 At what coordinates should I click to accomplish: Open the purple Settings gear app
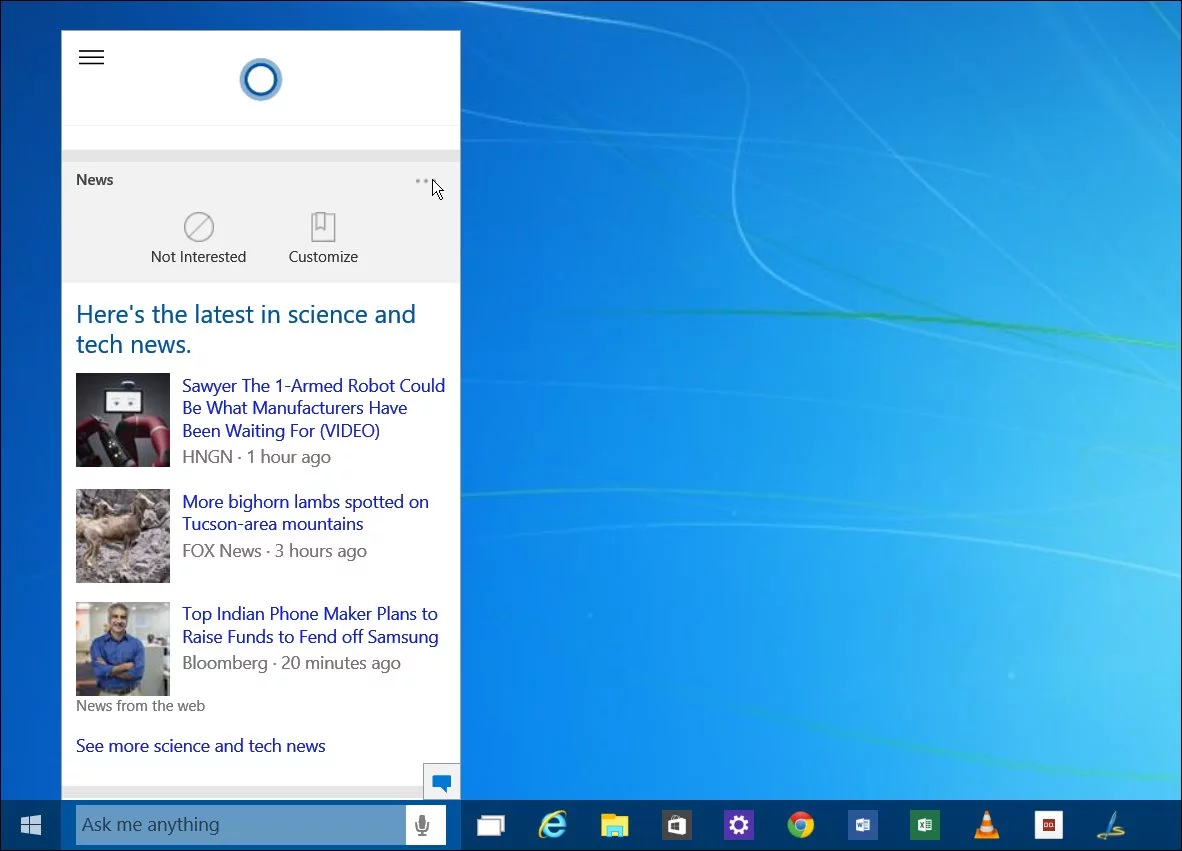(x=739, y=825)
